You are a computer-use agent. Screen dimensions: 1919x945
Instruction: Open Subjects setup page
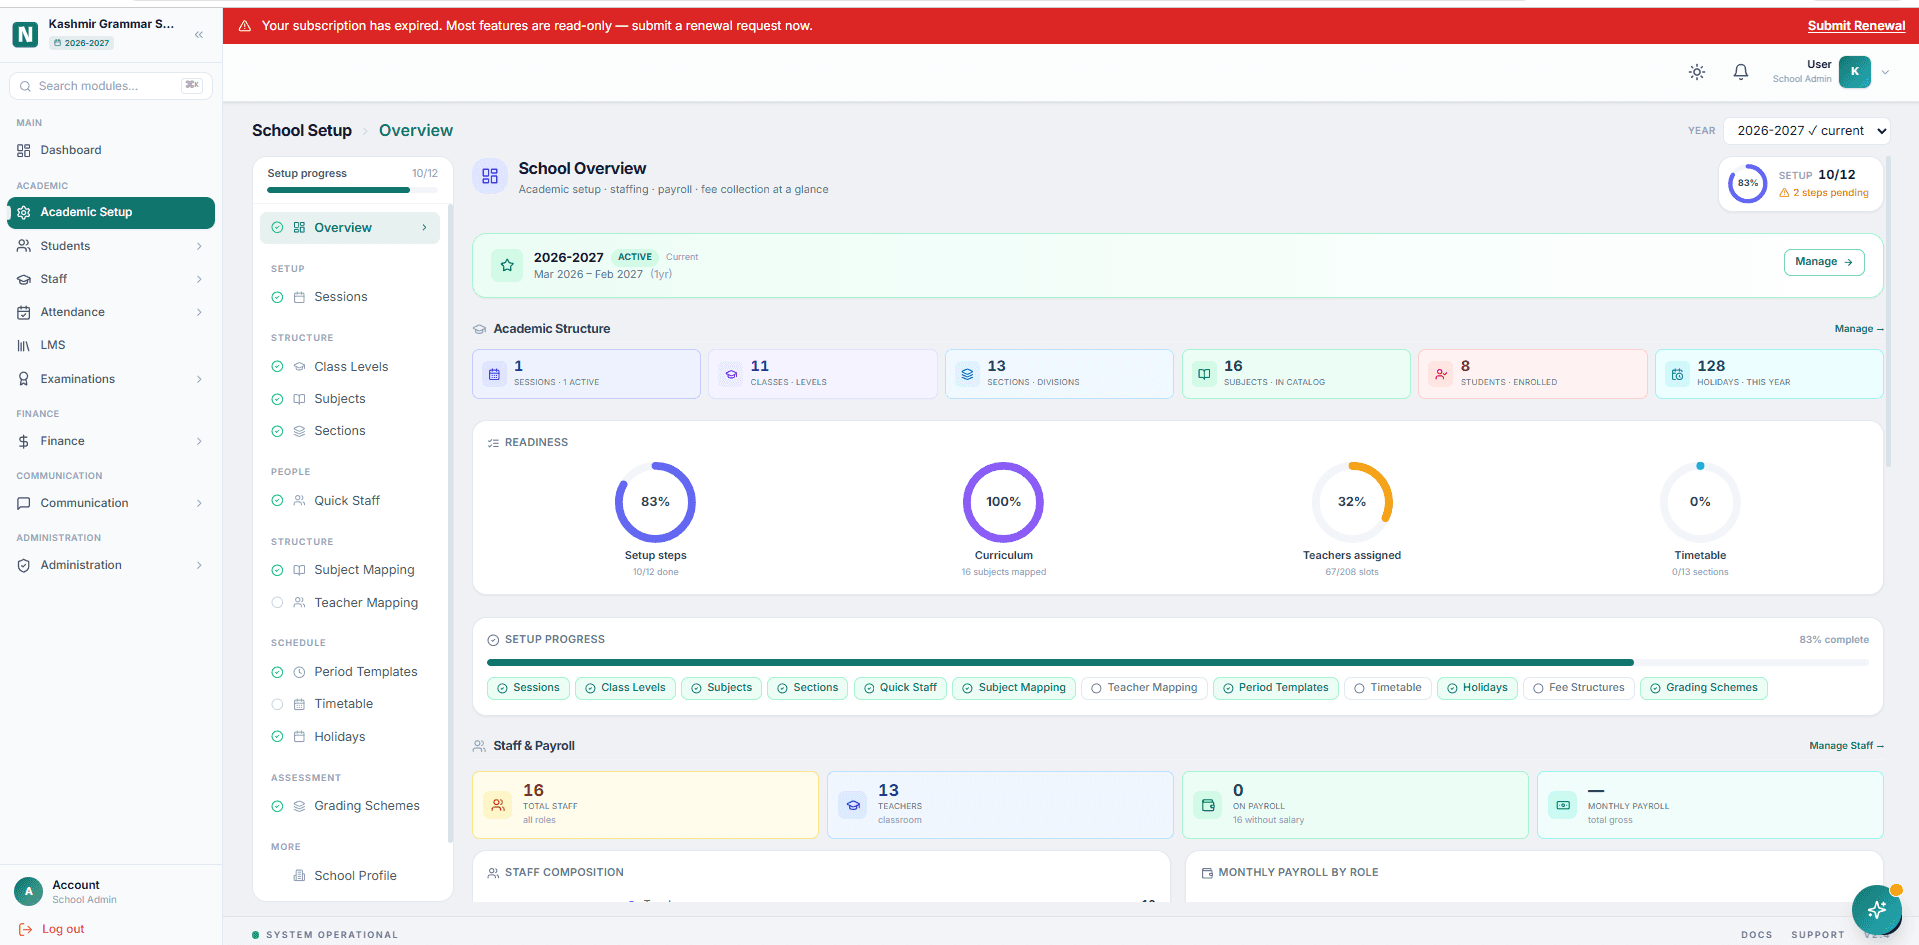click(350, 399)
